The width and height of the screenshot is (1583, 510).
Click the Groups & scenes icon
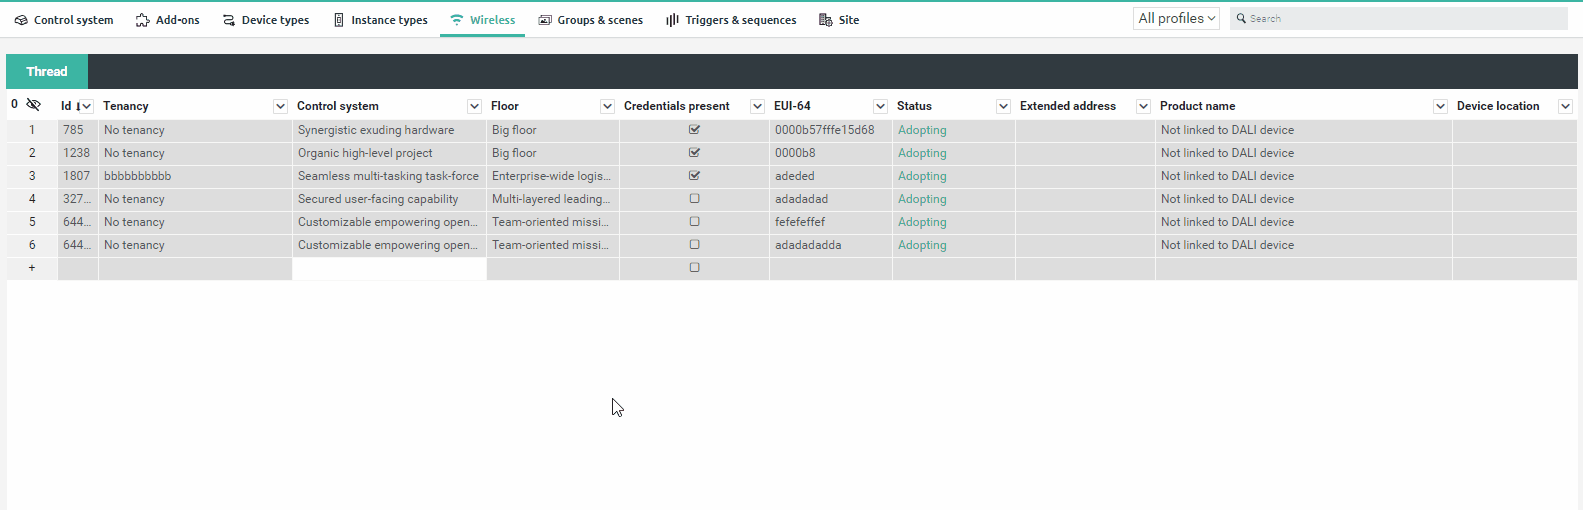click(545, 20)
